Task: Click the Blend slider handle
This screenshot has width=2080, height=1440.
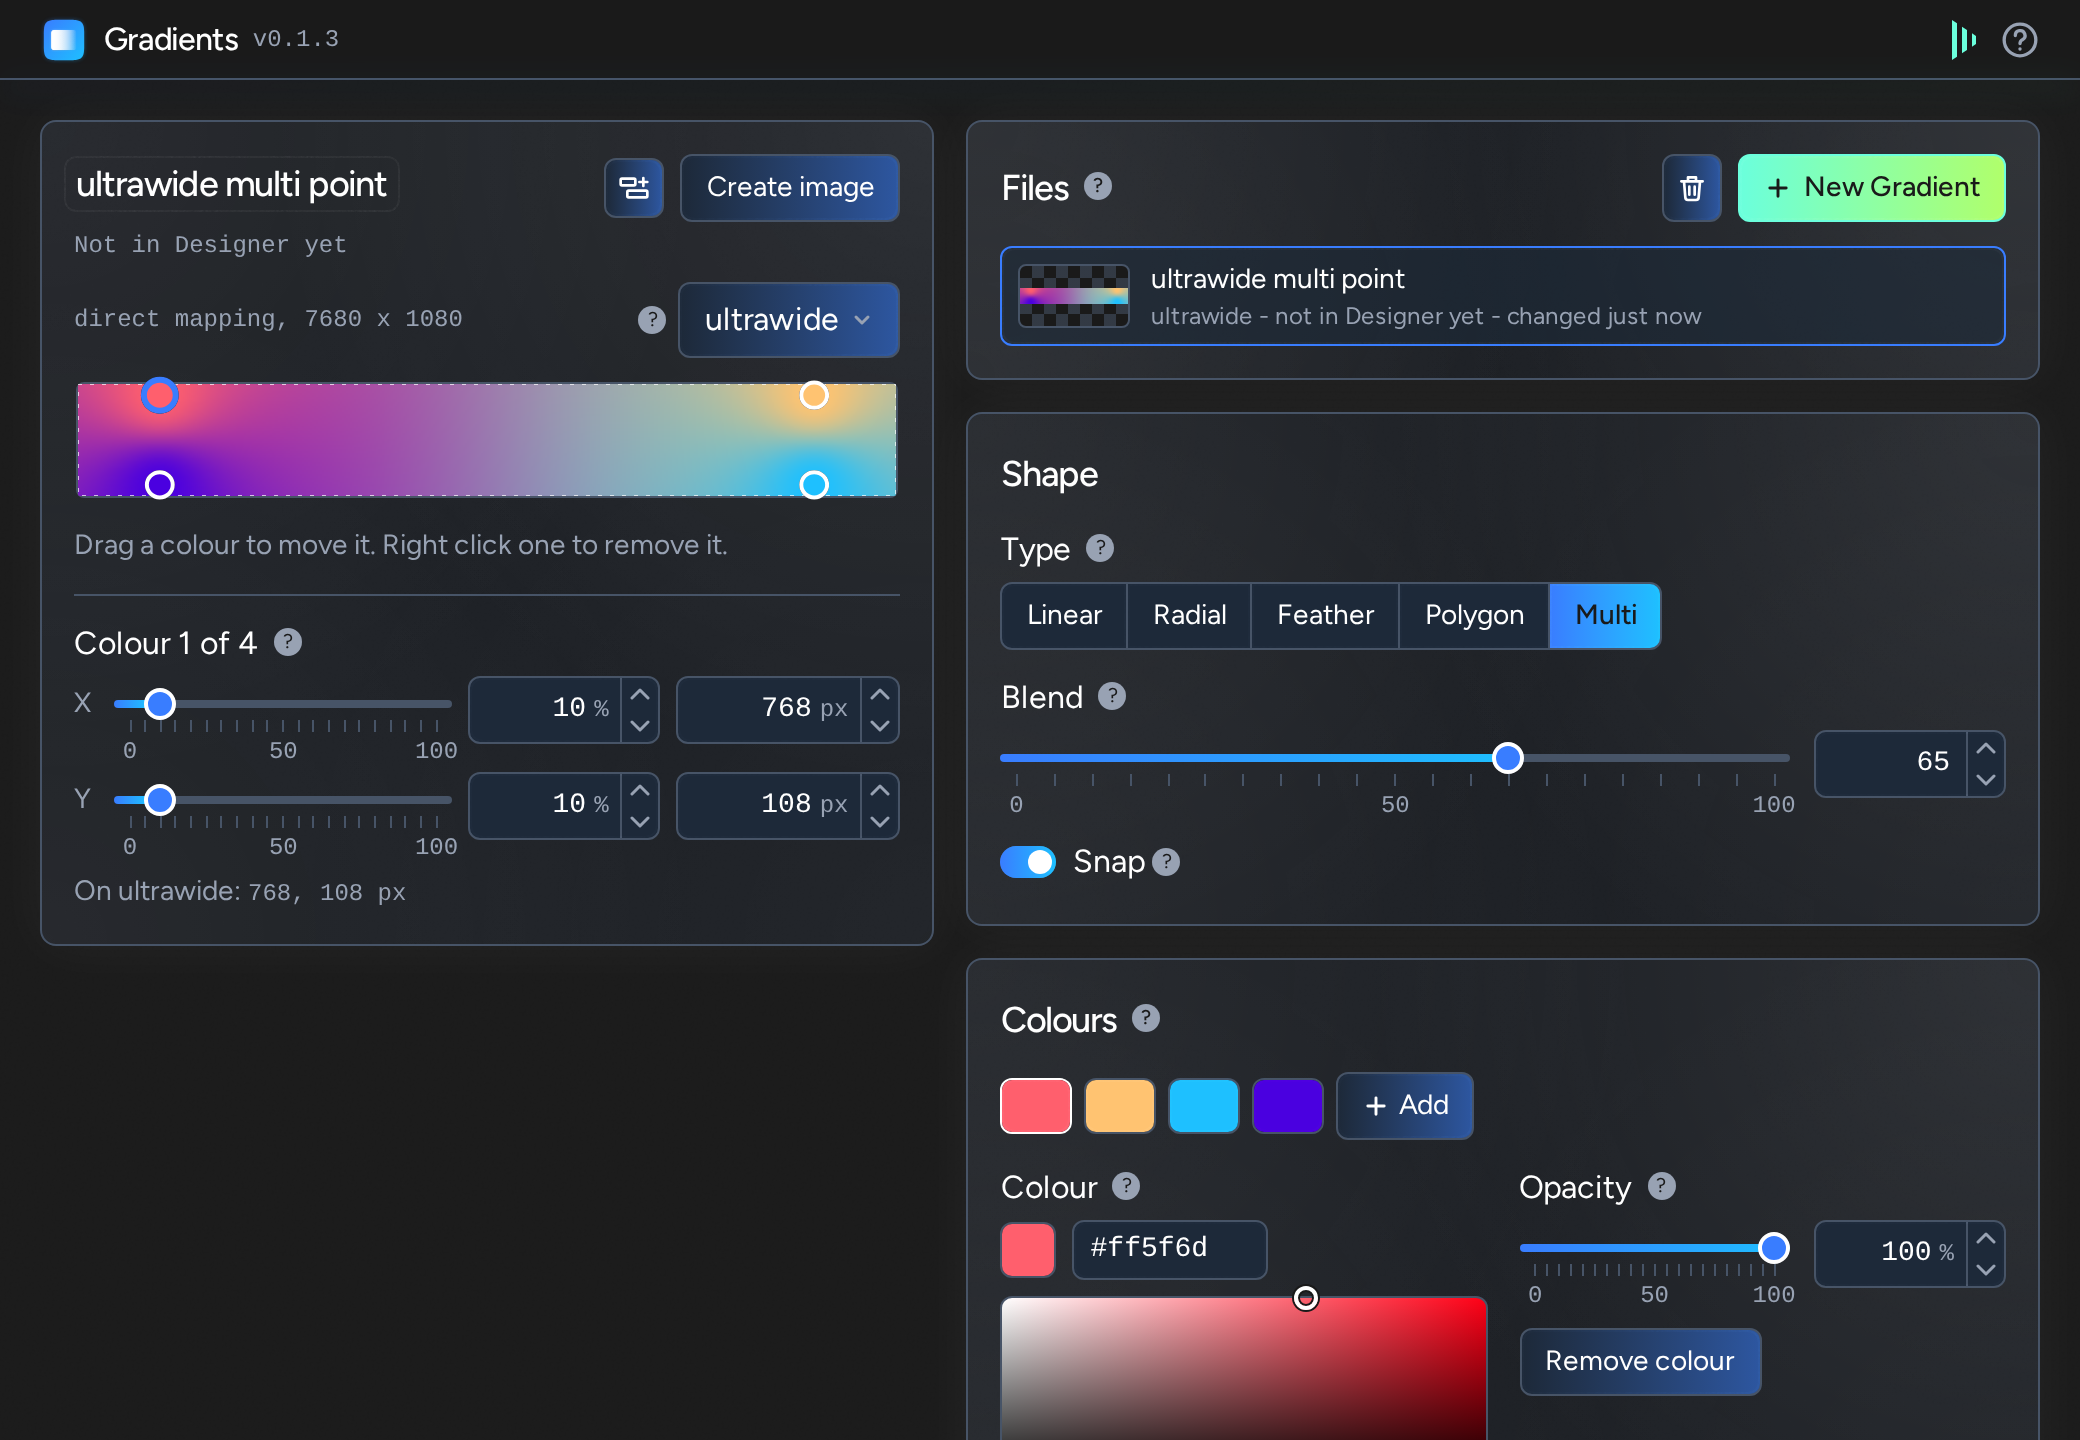Action: [1507, 758]
